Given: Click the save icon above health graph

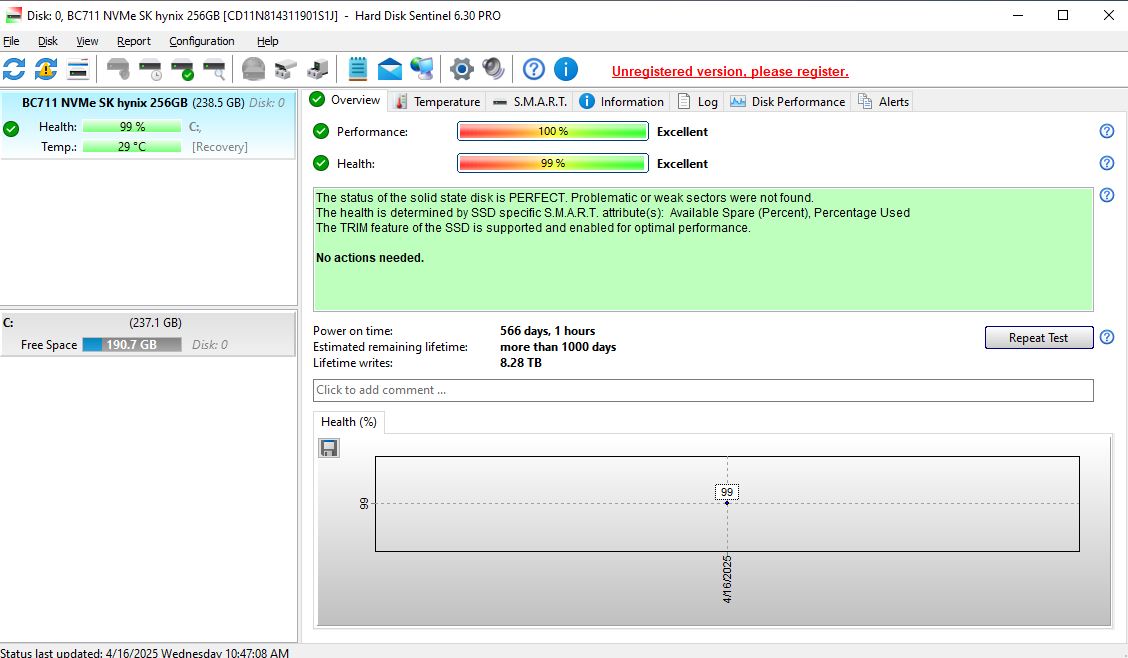Looking at the screenshot, I should [329, 448].
